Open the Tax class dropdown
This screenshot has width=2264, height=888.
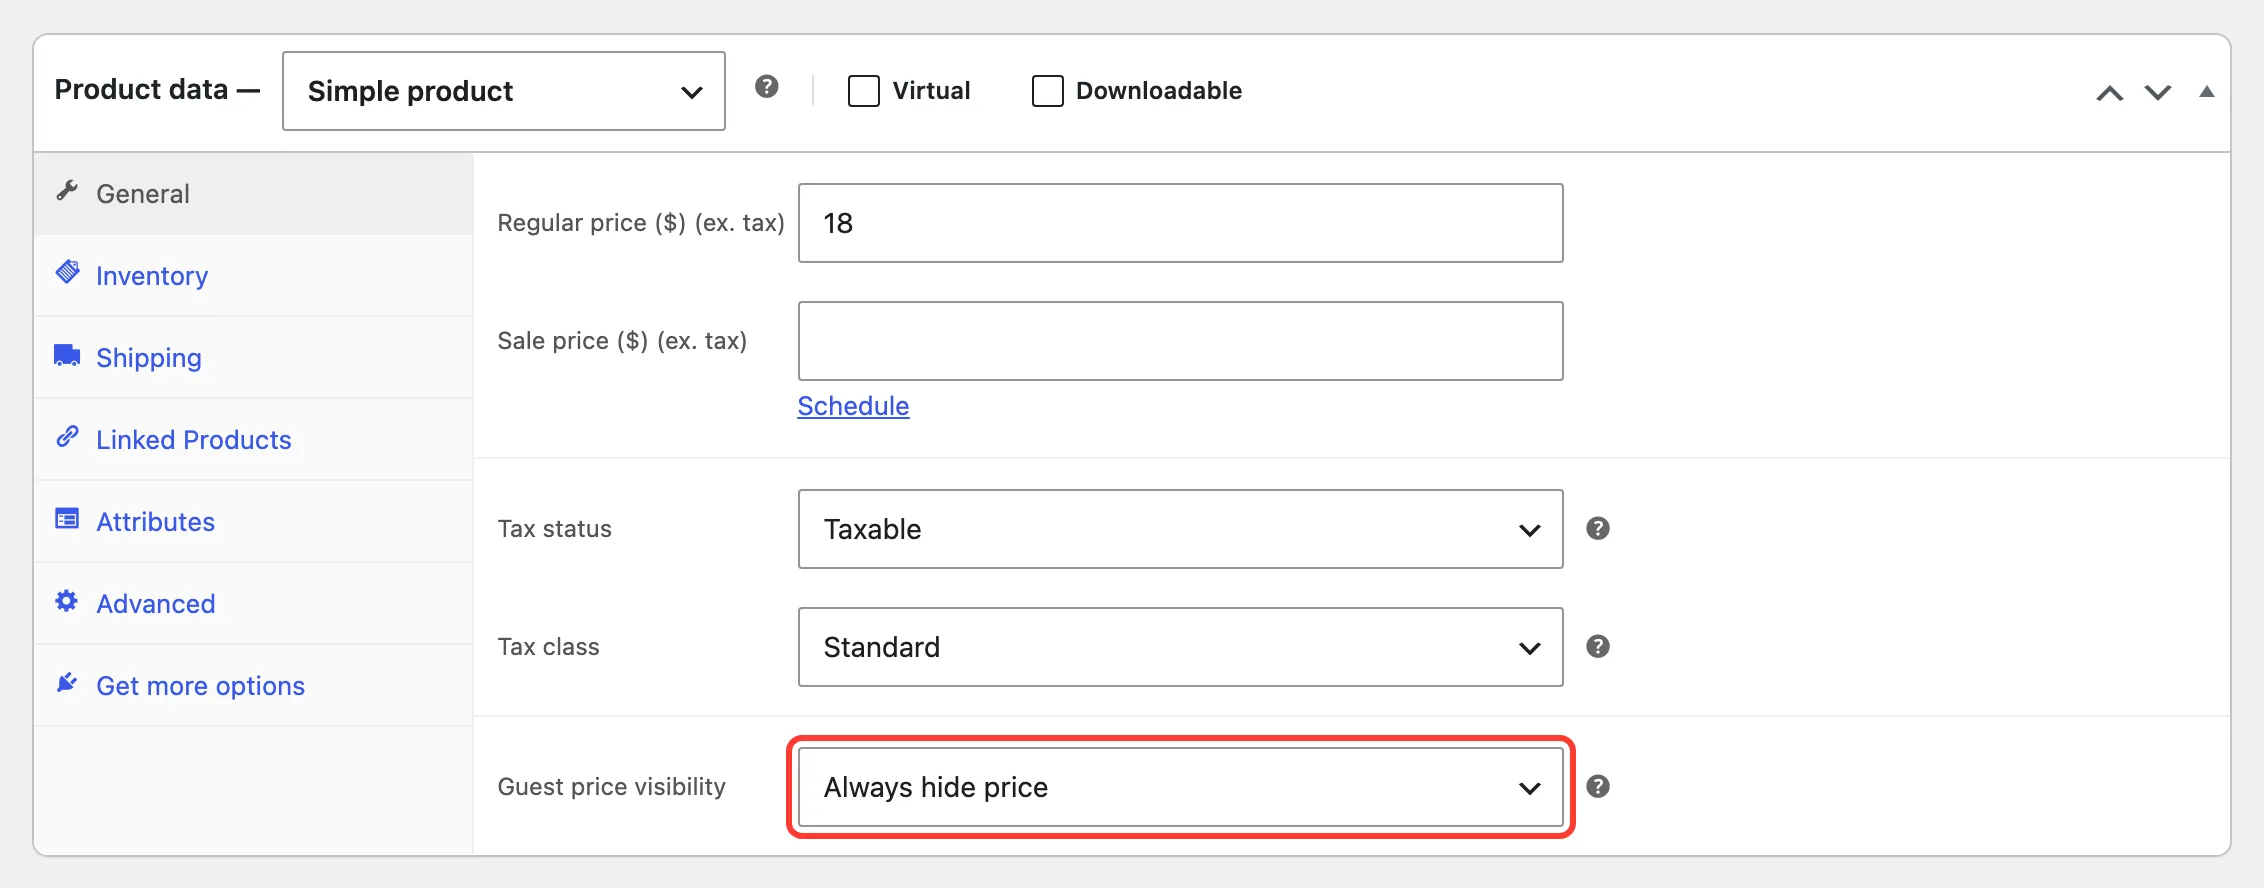click(x=1181, y=647)
